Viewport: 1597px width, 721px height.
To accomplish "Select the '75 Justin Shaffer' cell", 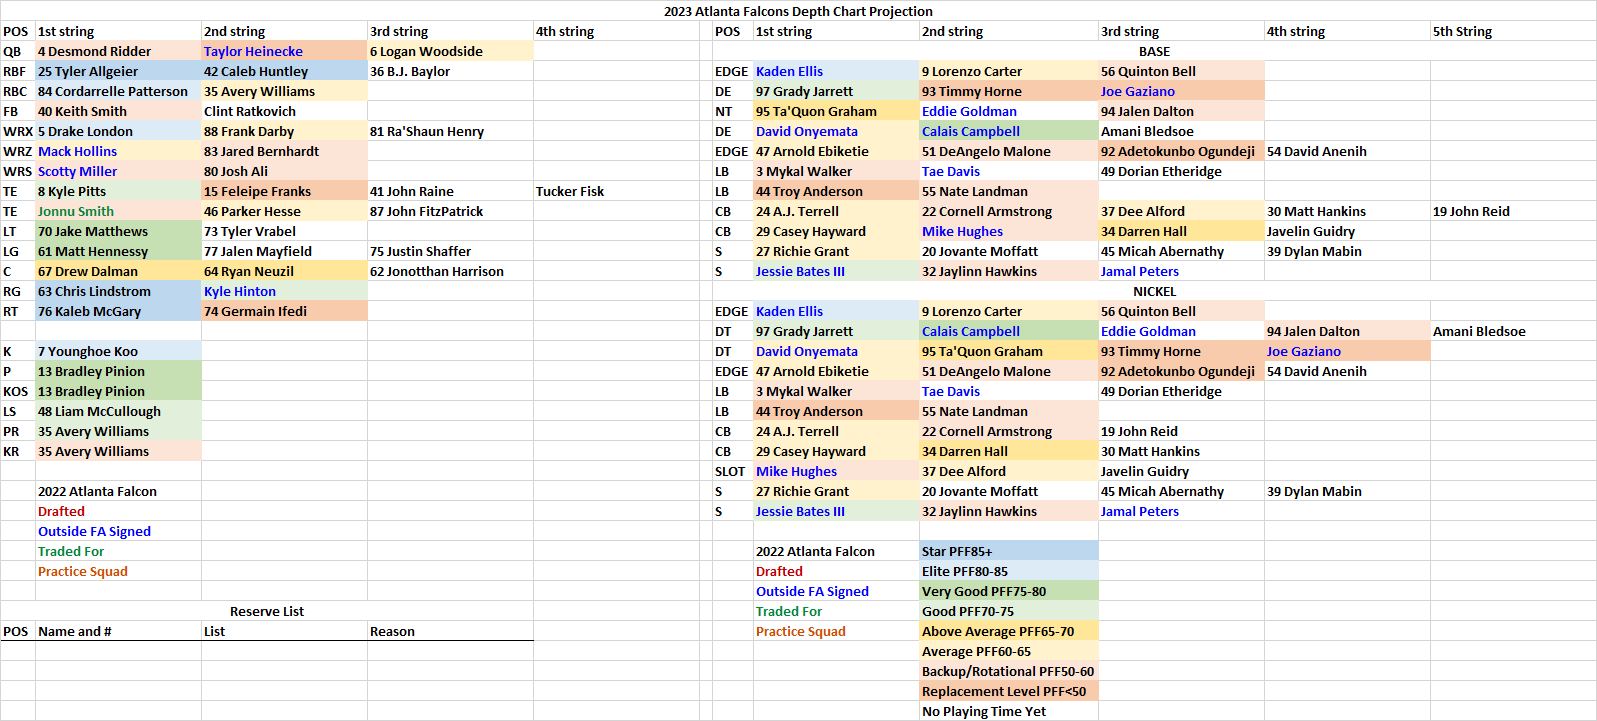I will (x=450, y=251).
